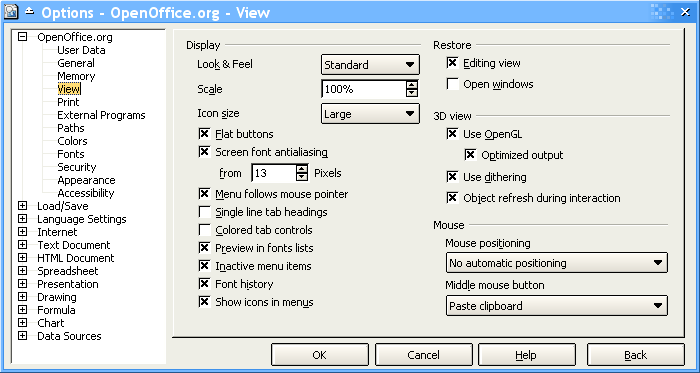Image resolution: width=700 pixels, height=373 pixels.
Task: Check the Open windows restore option
Action: pyautogui.click(x=452, y=84)
